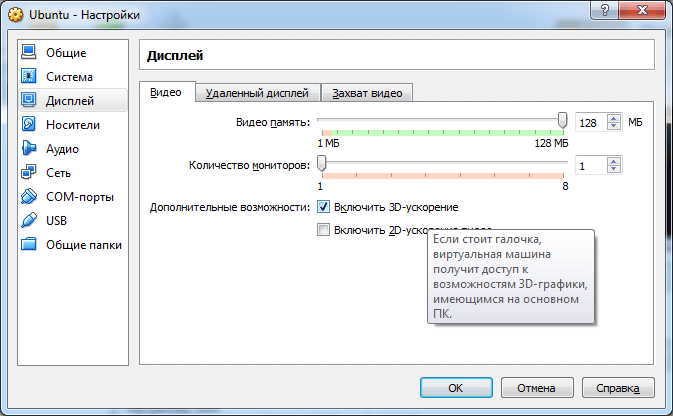
Task: Click the USB plug icon
Action: coord(29,220)
